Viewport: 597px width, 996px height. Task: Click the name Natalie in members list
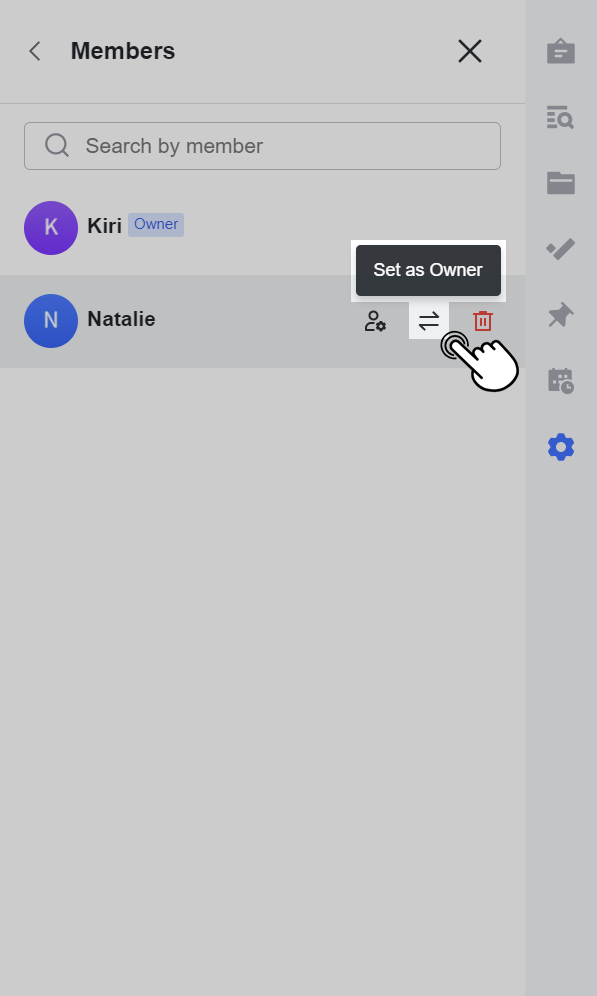(x=121, y=319)
